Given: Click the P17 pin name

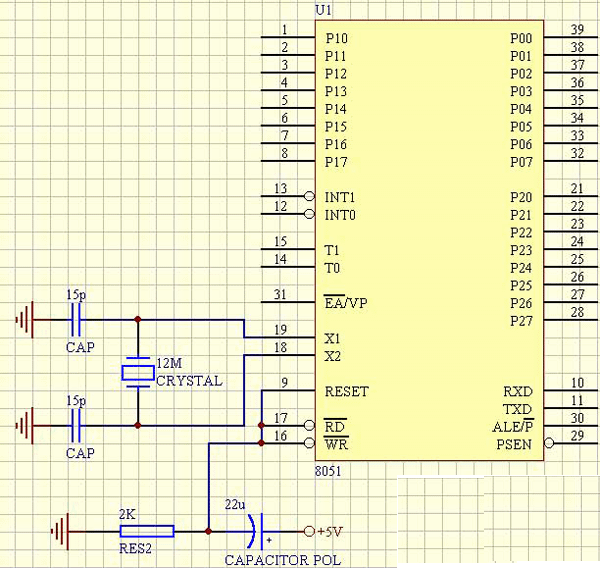Looking at the screenshot, I should [336, 162].
